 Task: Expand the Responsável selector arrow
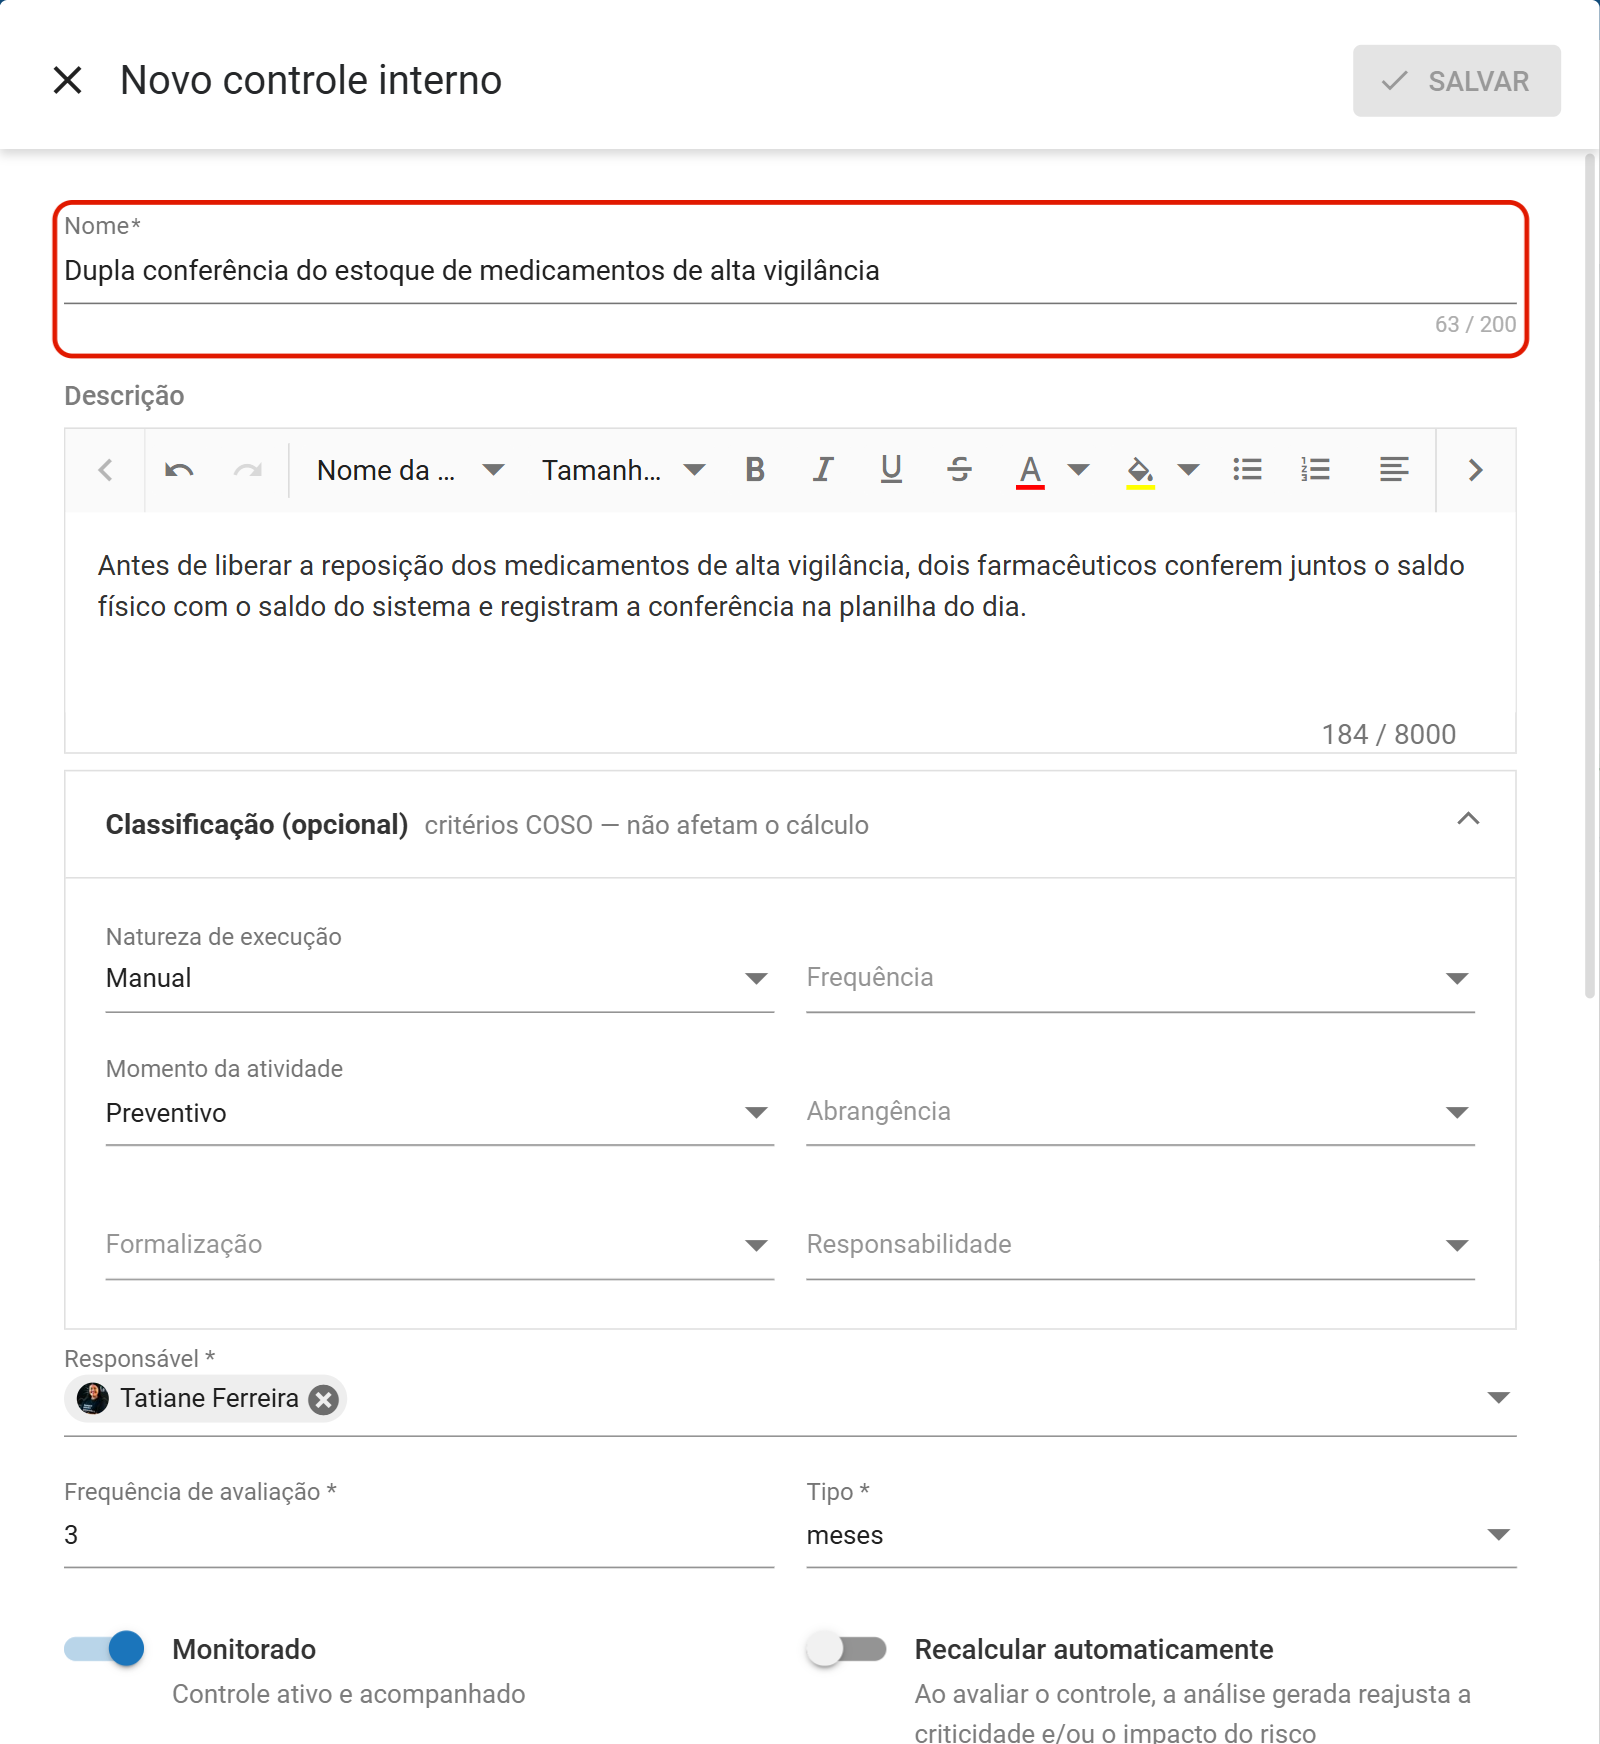(1498, 1398)
